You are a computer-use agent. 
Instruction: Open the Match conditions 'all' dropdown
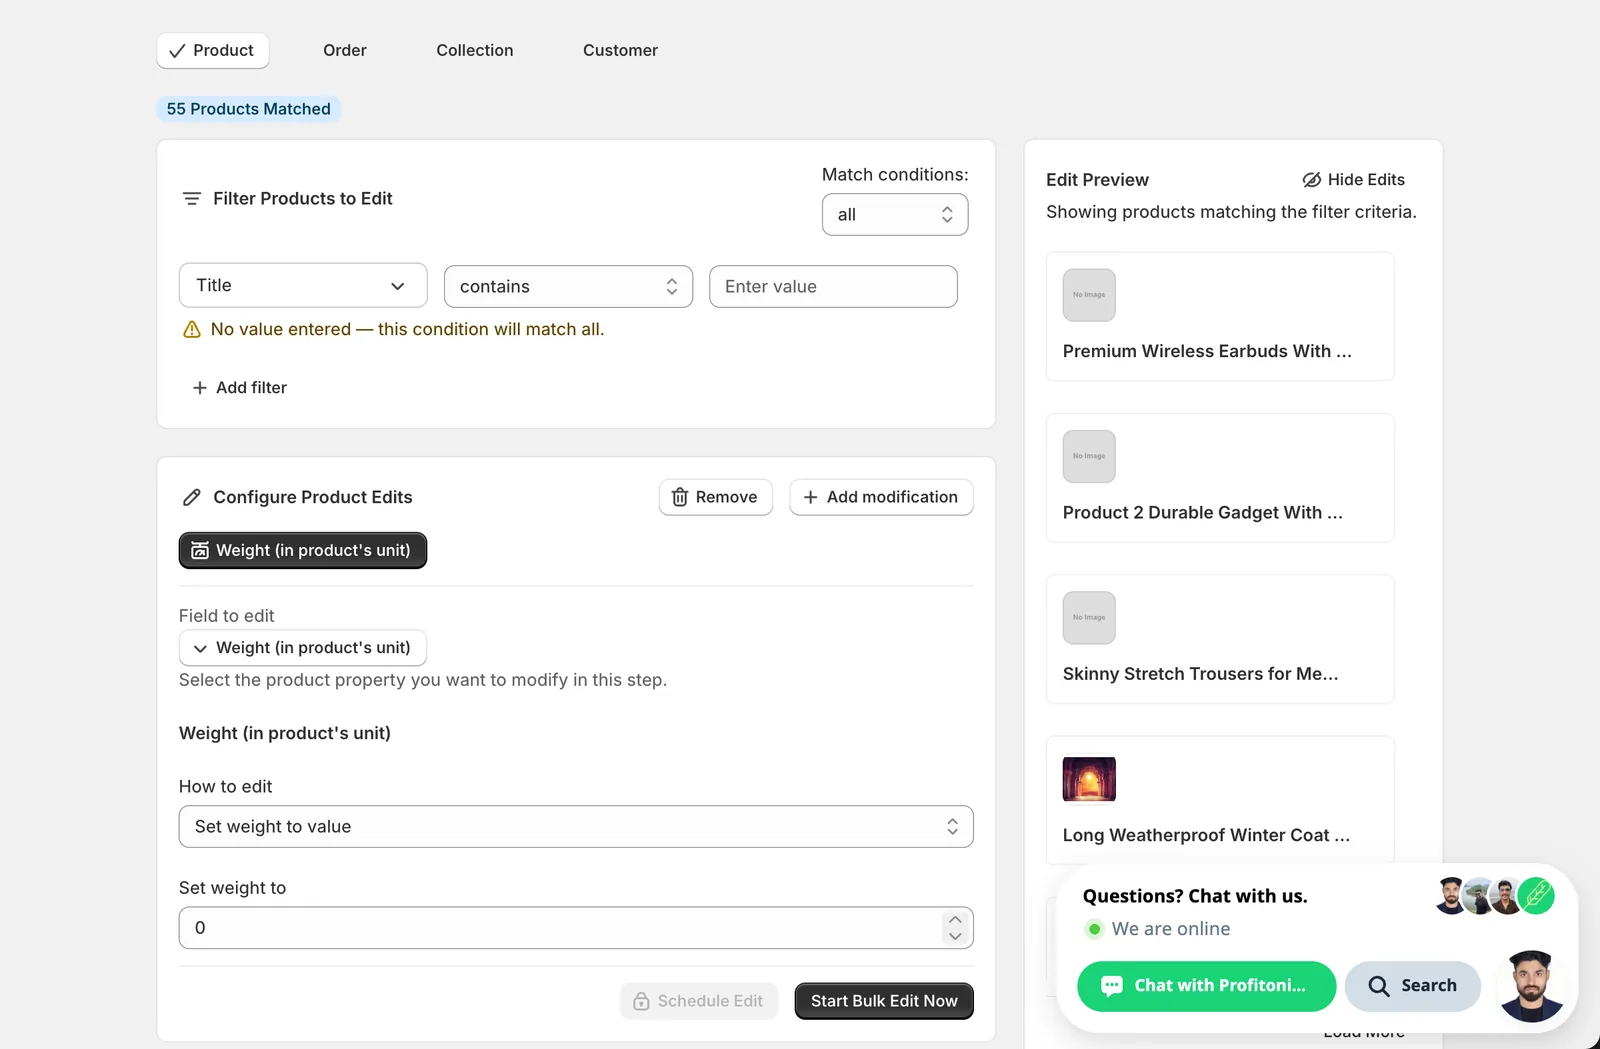(x=895, y=215)
